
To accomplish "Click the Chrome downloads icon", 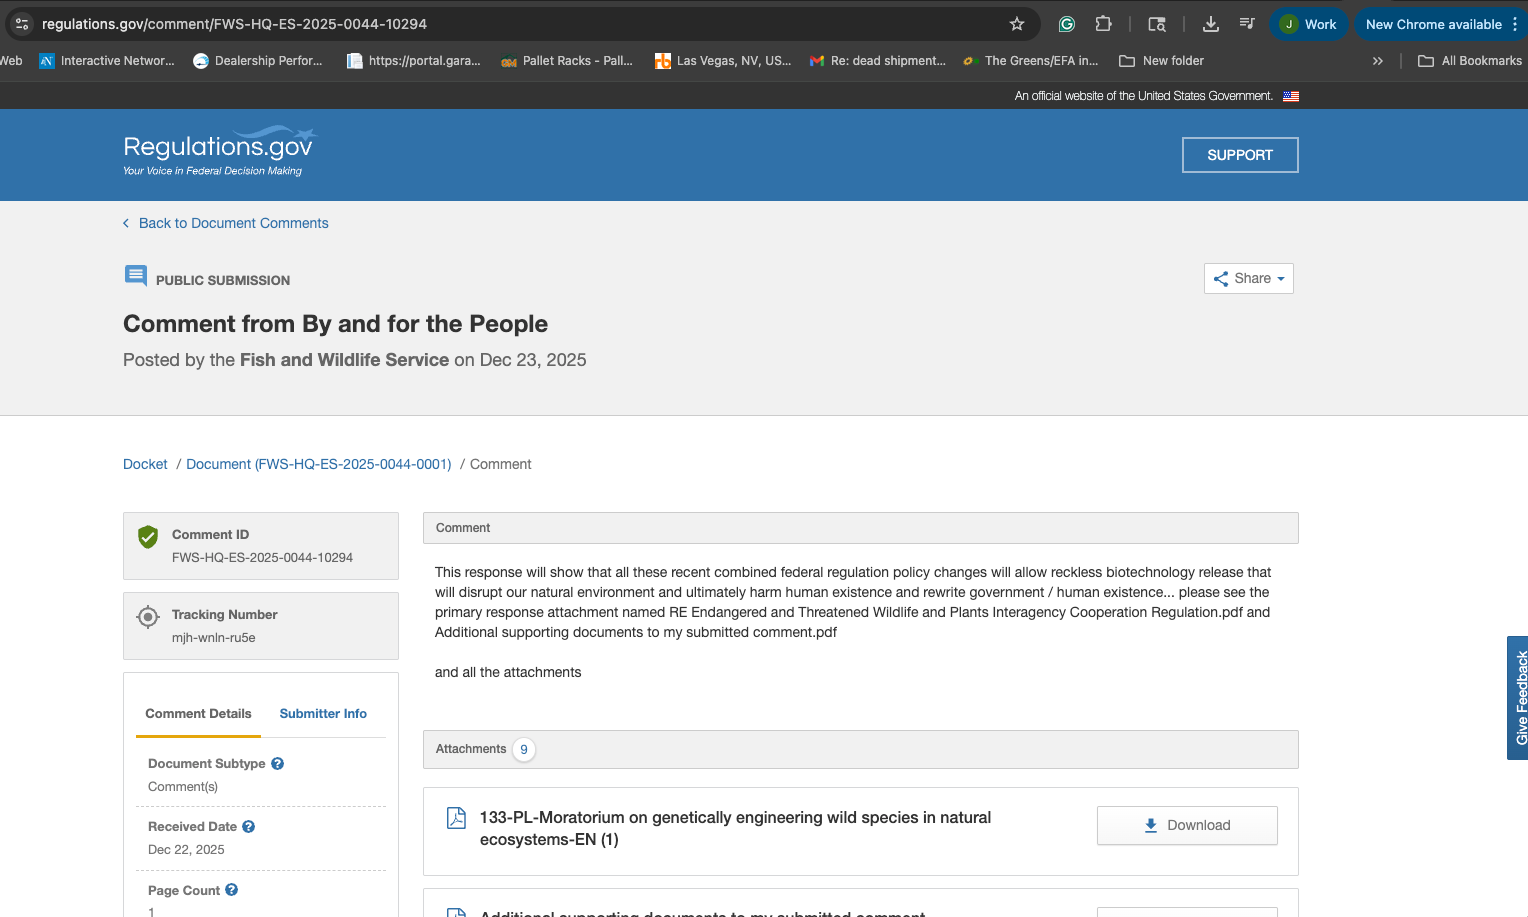I will 1210,24.
